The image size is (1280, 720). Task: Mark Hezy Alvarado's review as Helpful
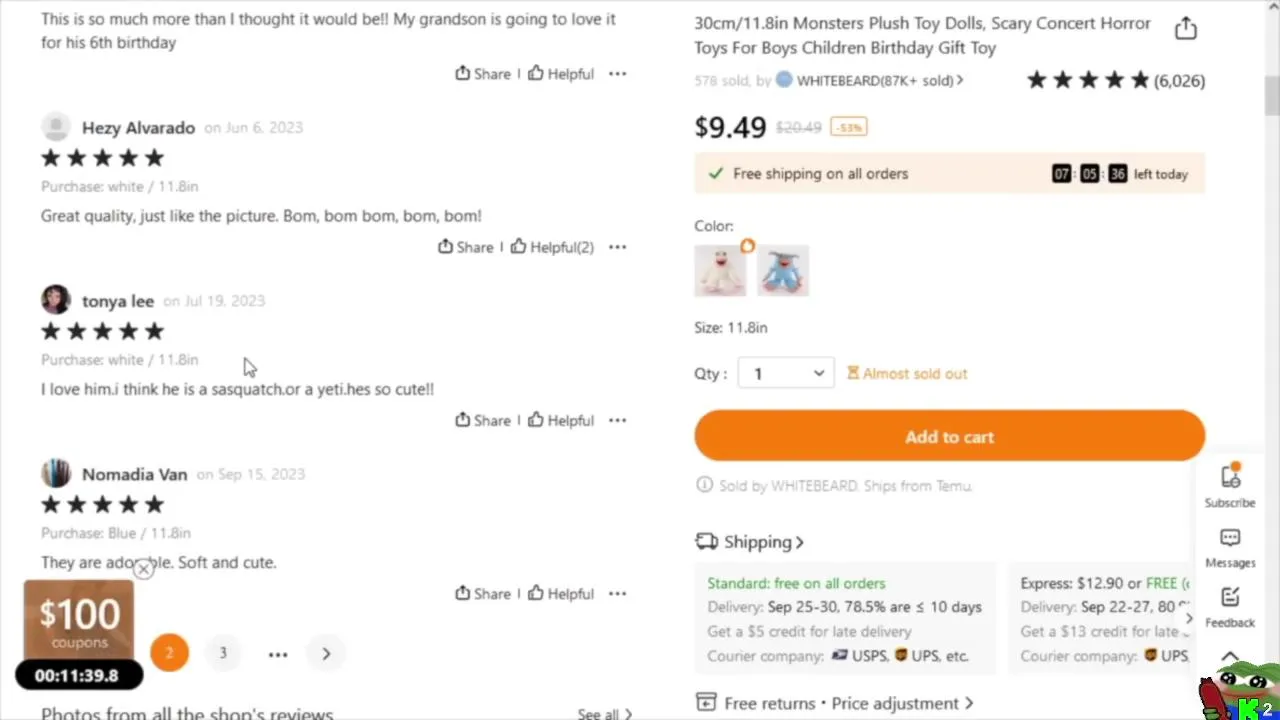coord(551,247)
